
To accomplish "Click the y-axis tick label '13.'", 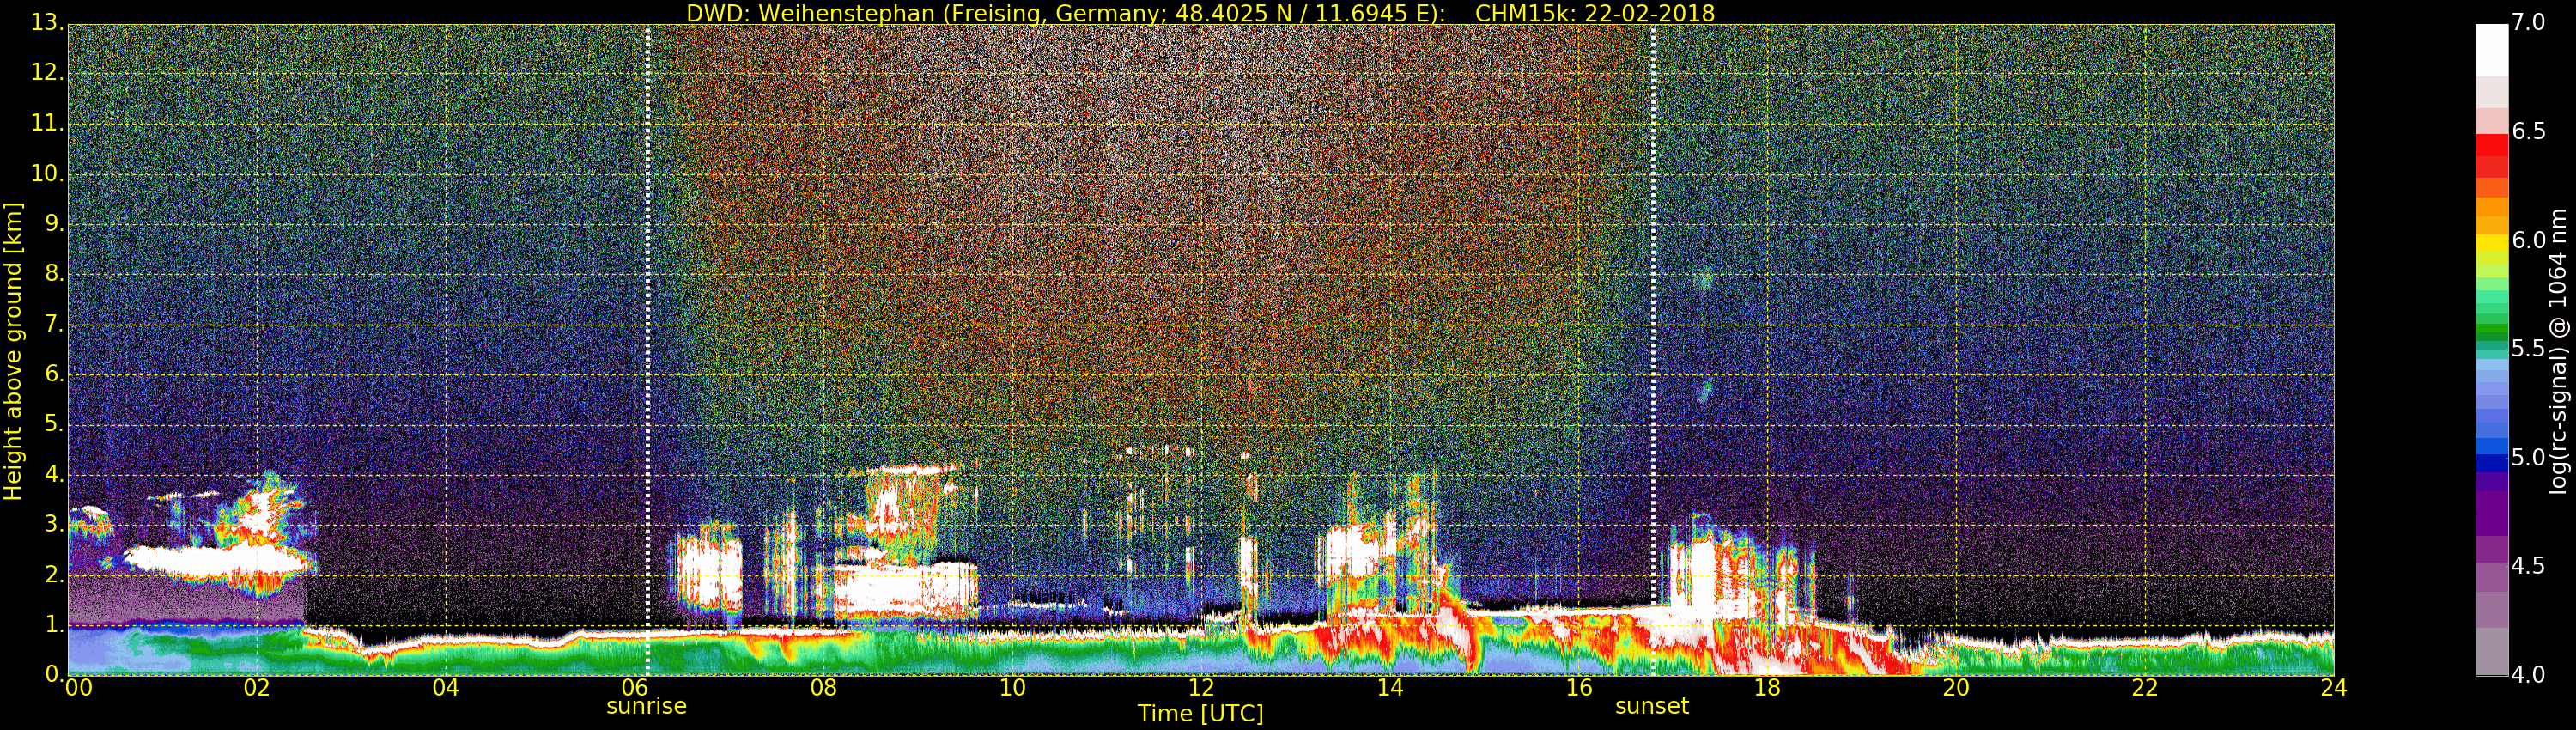I will [46, 23].
